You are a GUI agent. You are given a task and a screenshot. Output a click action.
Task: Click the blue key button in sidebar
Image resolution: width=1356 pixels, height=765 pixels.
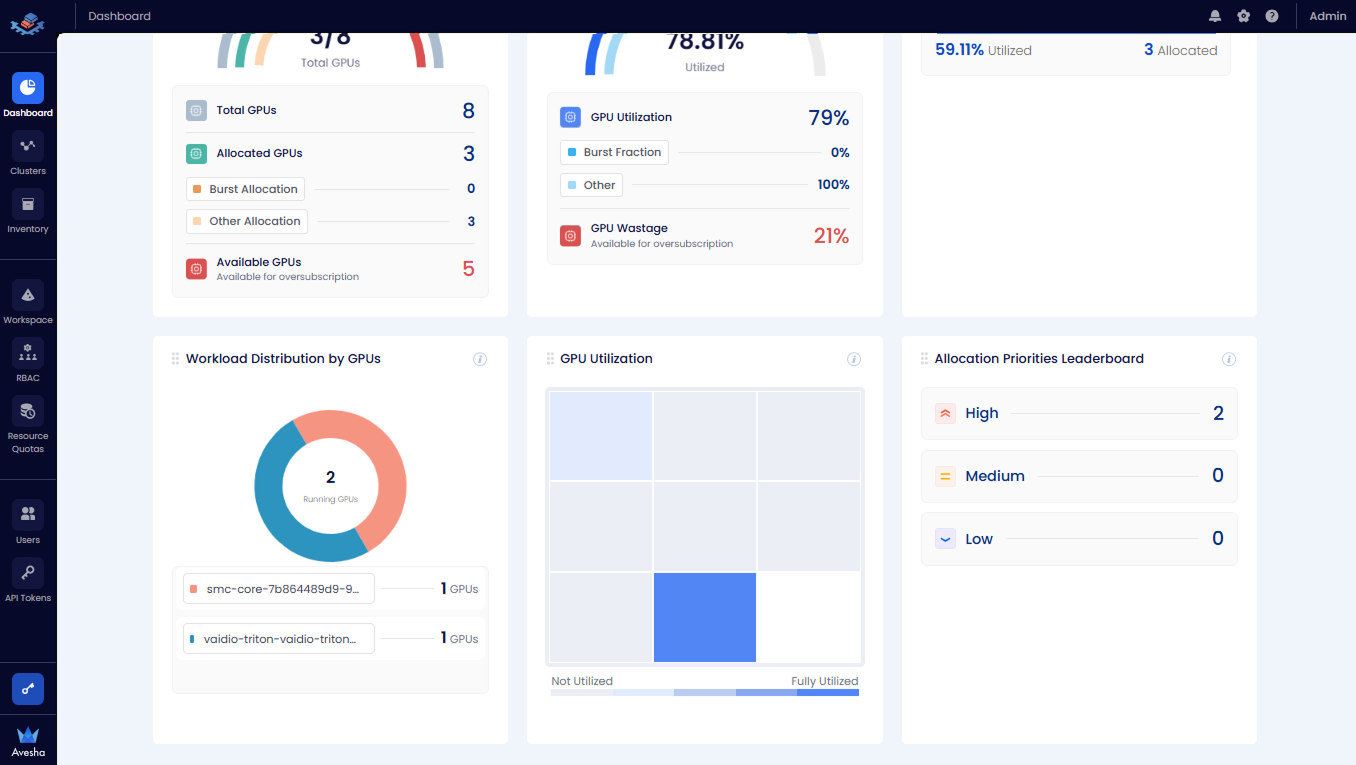tap(28, 689)
